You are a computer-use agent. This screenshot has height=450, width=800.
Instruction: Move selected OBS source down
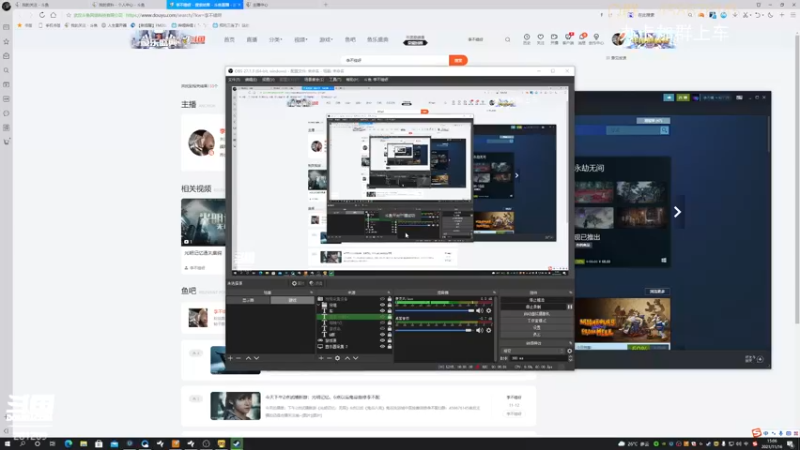pyautogui.click(x=356, y=358)
